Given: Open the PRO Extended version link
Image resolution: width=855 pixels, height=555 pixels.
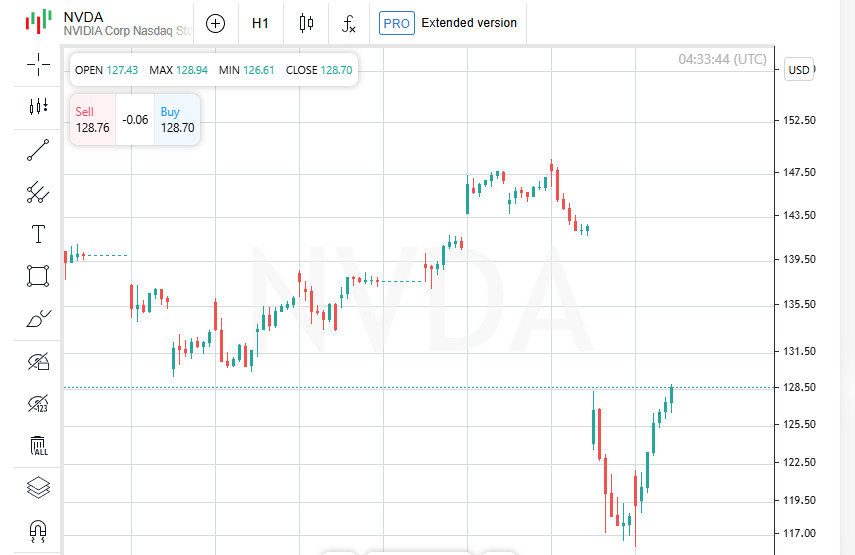Looking at the screenshot, I should (449, 23).
